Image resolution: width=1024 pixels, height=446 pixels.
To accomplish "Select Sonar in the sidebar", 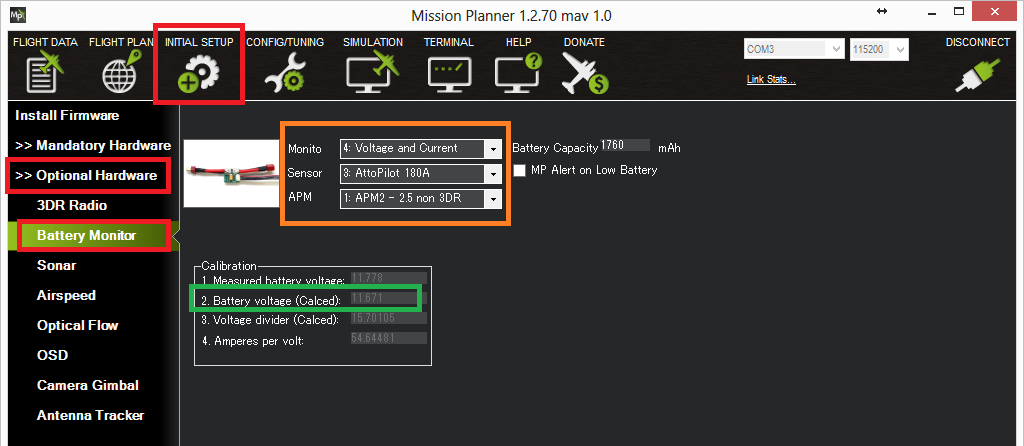I will tap(57, 266).
